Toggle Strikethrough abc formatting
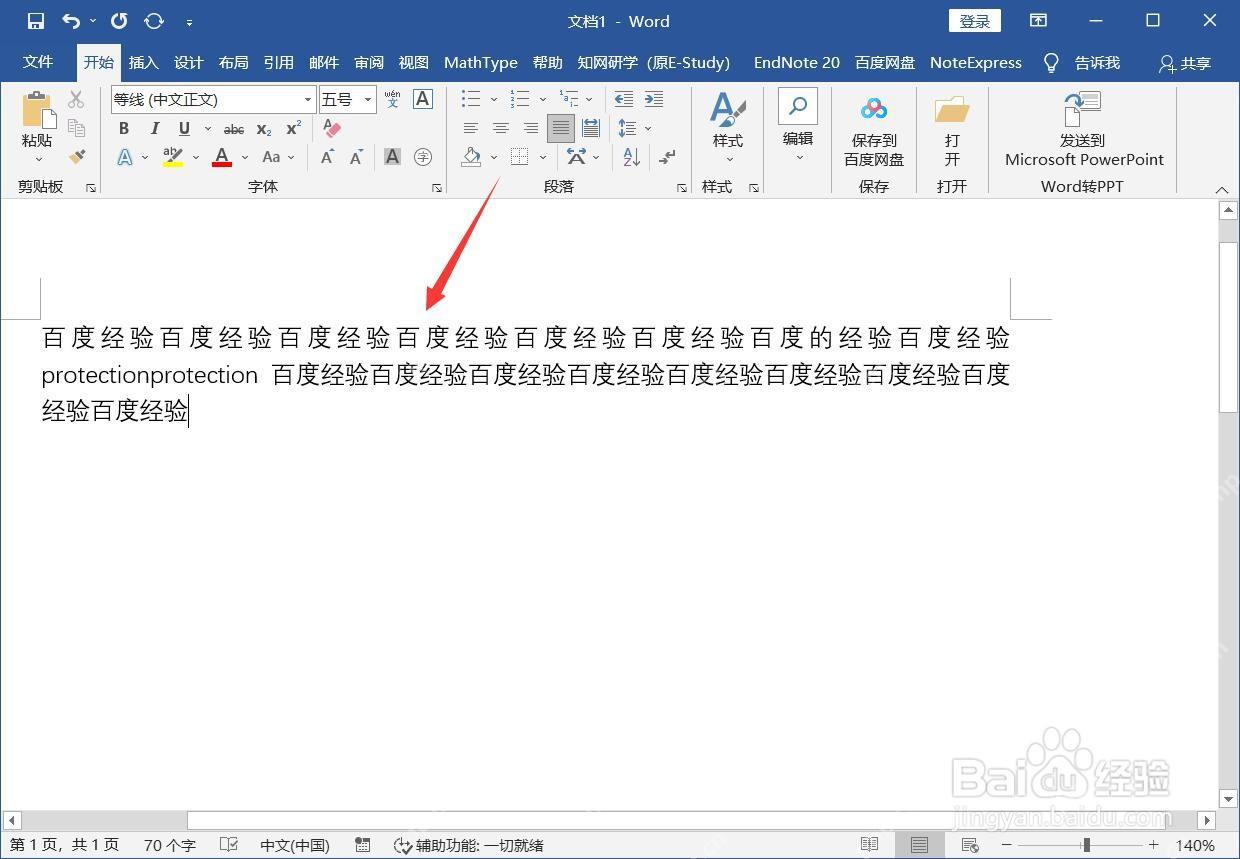 [234, 129]
